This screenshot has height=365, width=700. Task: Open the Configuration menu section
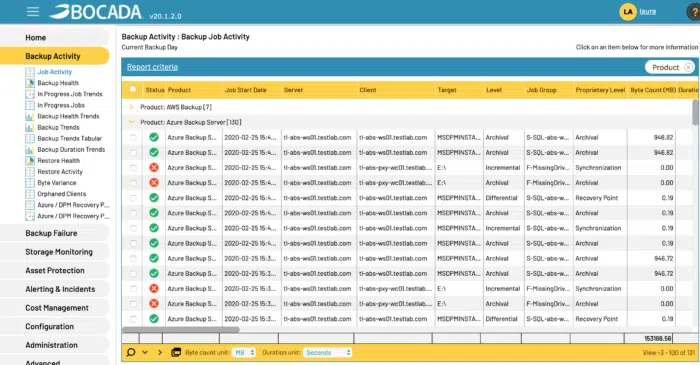55,327
